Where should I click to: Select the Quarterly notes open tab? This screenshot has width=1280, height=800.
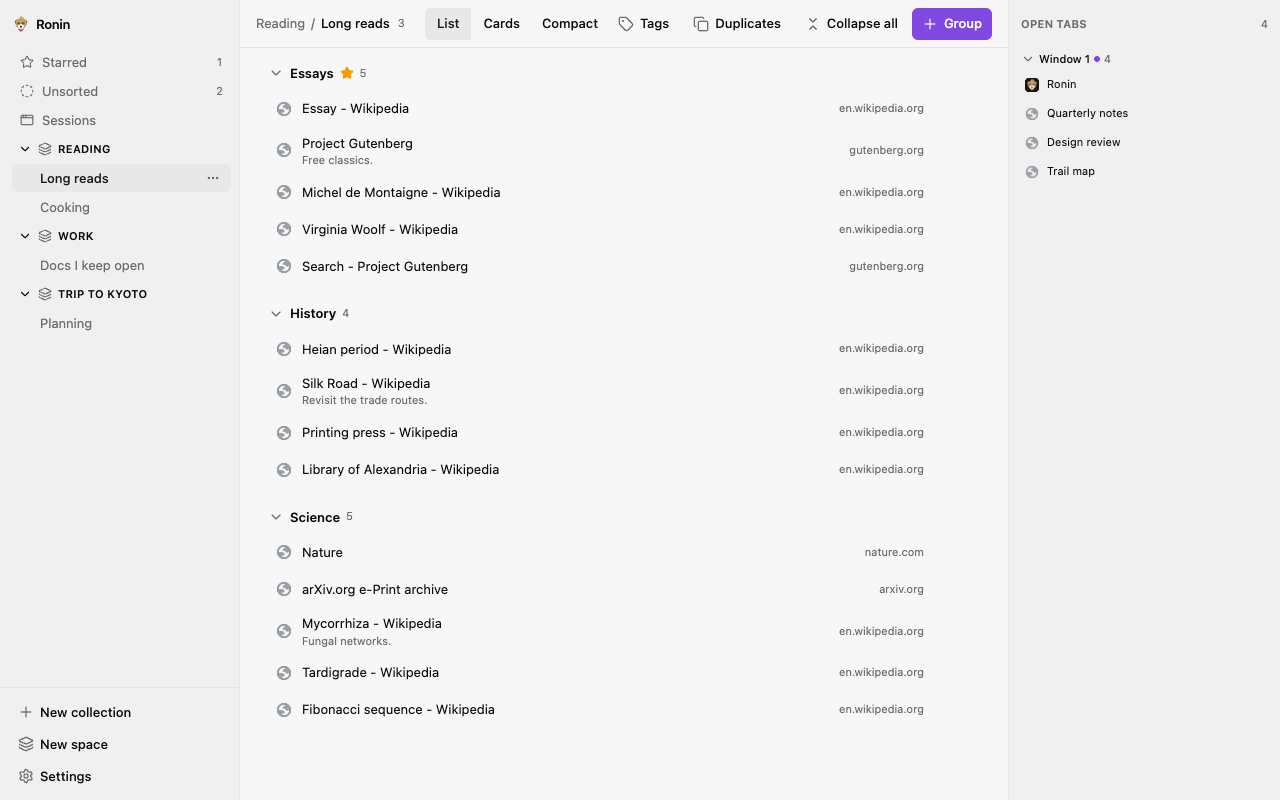coord(1144,113)
